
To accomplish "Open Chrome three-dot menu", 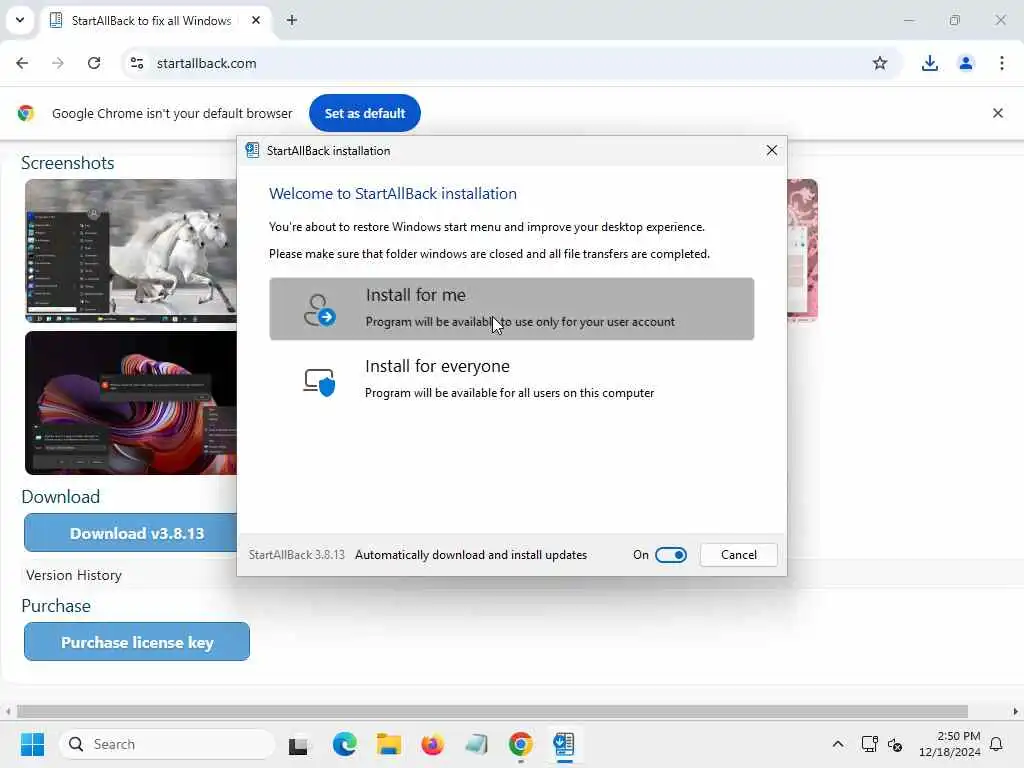I will click(1002, 63).
